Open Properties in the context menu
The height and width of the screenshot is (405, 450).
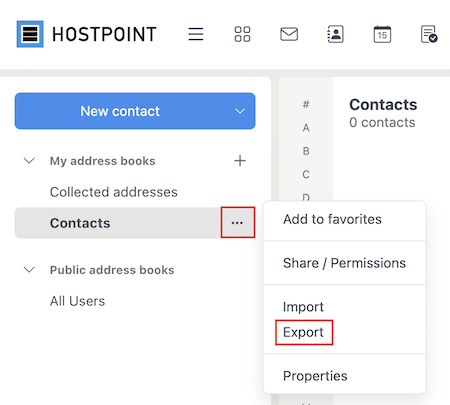tap(315, 376)
